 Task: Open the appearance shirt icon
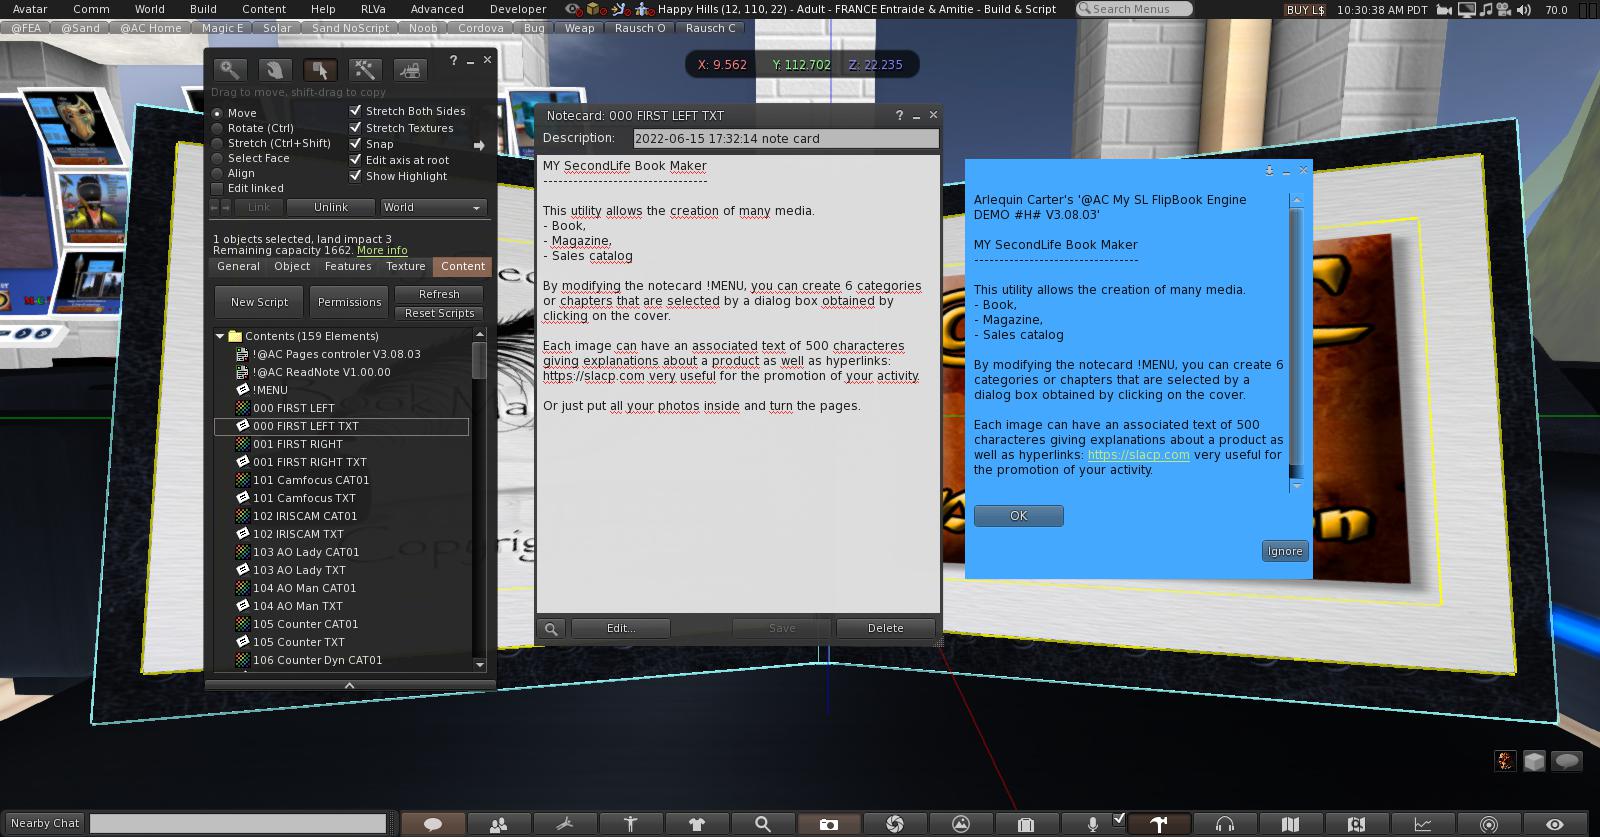click(x=696, y=824)
